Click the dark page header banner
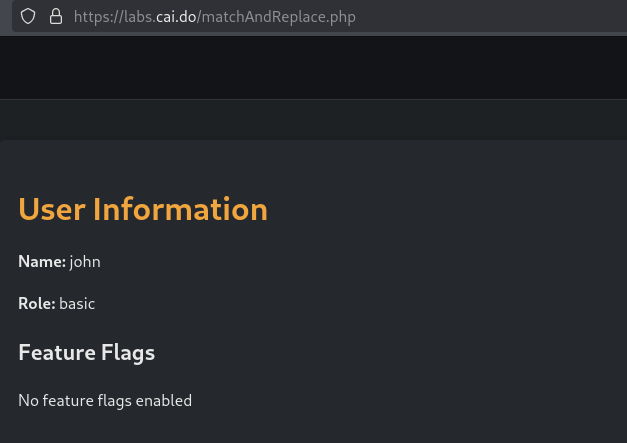Viewport: 627px width, 443px height. pyautogui.click(x=313, y=67)
